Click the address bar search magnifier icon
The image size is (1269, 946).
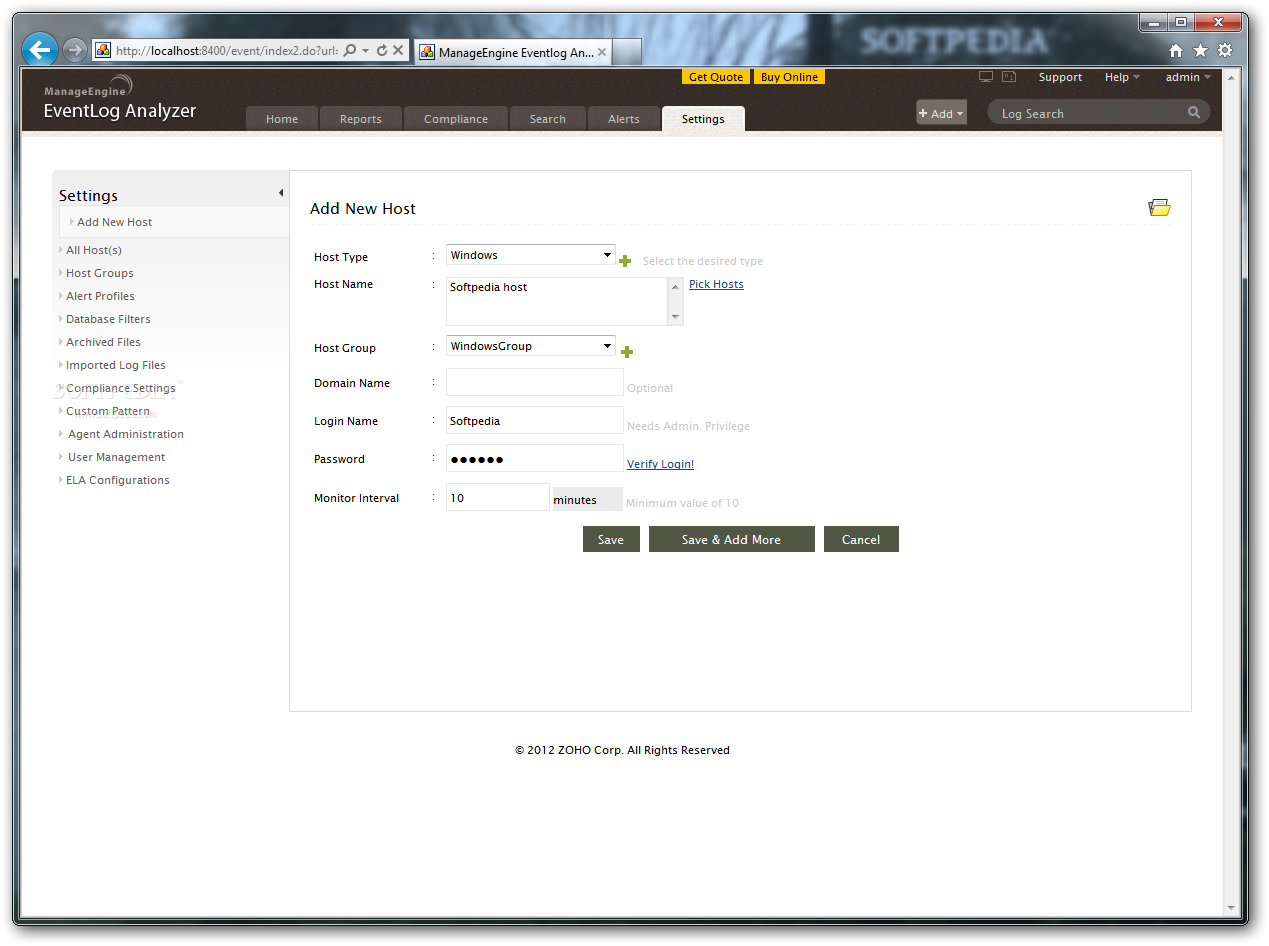(349, 50)
